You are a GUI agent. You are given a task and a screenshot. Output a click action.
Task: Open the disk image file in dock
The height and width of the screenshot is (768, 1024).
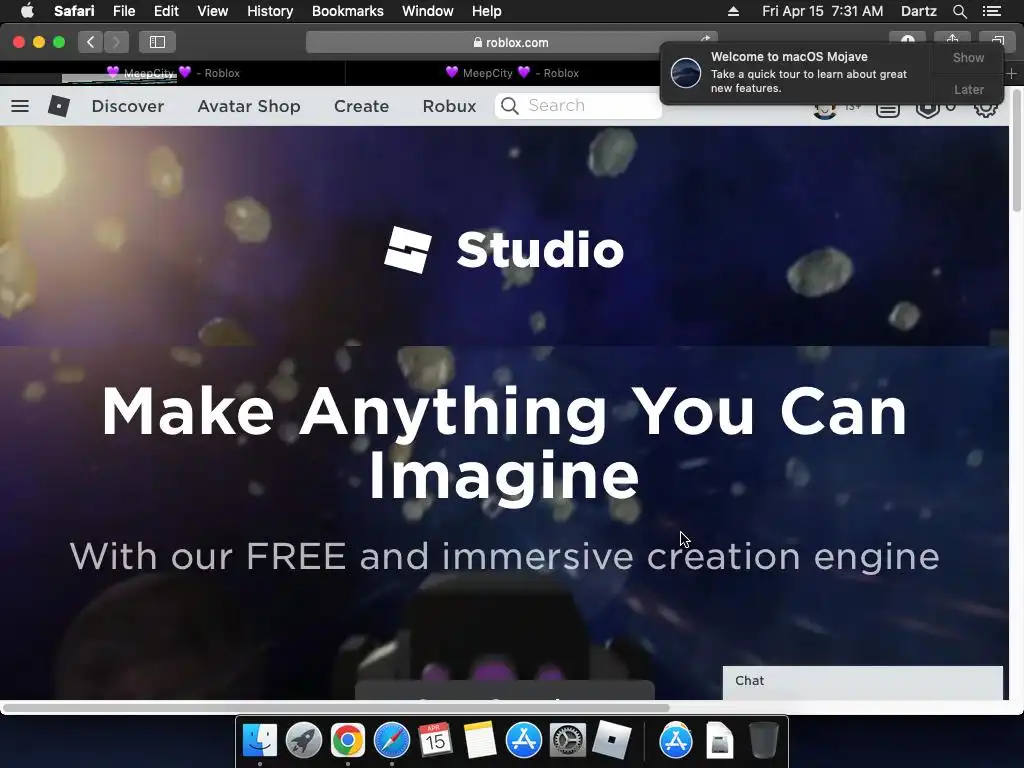pyautogui.click(x=720, y=741)
